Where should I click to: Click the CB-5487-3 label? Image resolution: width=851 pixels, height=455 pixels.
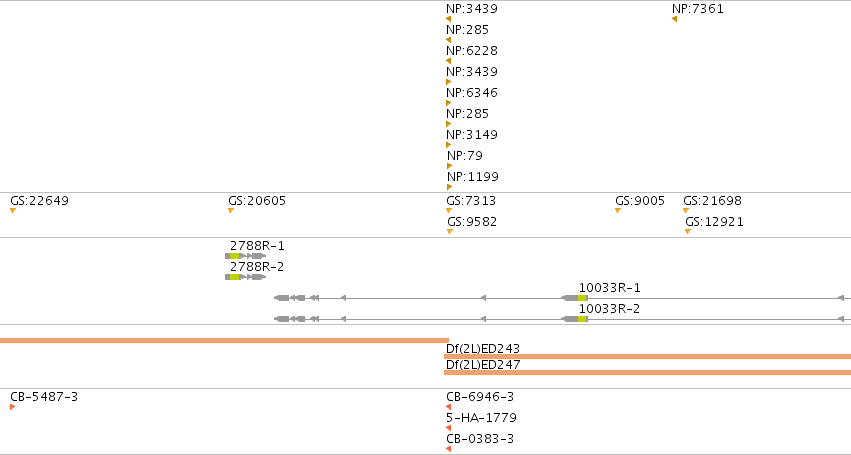(x=44, y=397)
